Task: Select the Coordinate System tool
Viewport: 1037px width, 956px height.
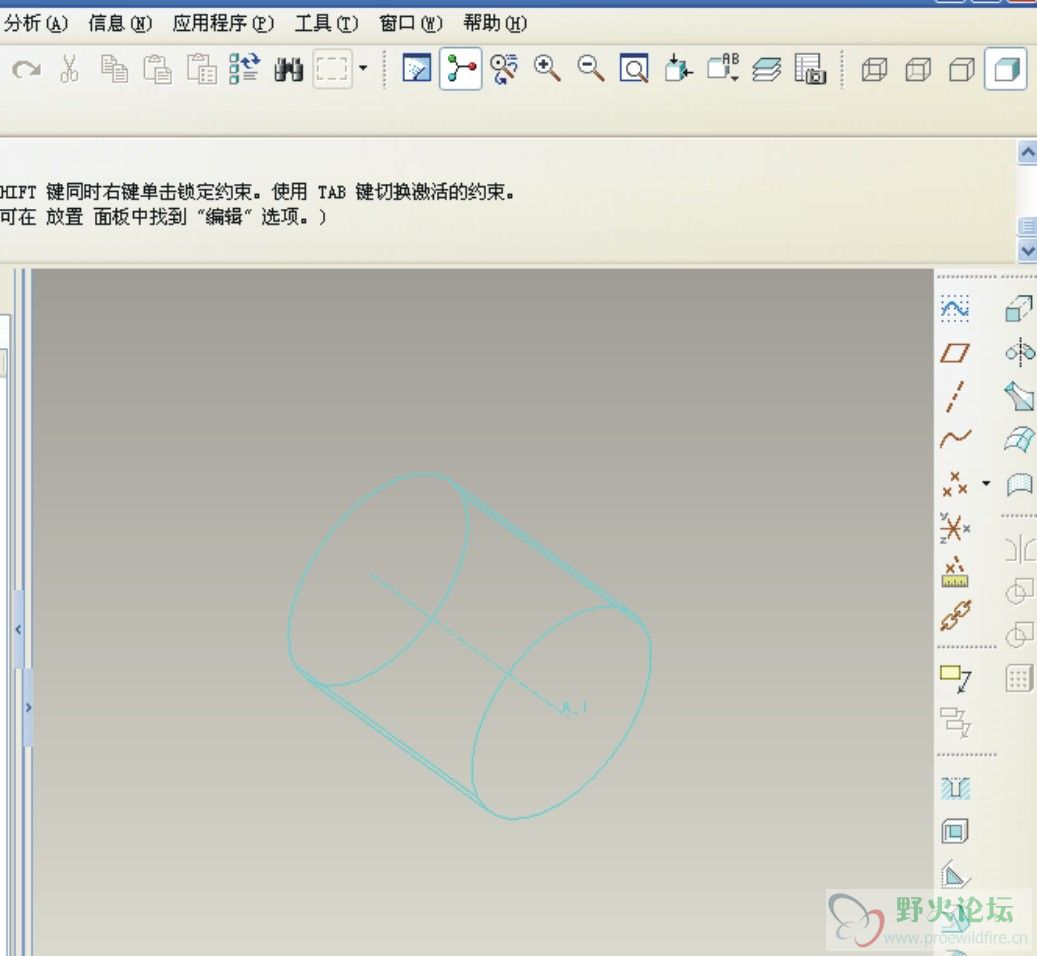Action: tap(955, 528)
